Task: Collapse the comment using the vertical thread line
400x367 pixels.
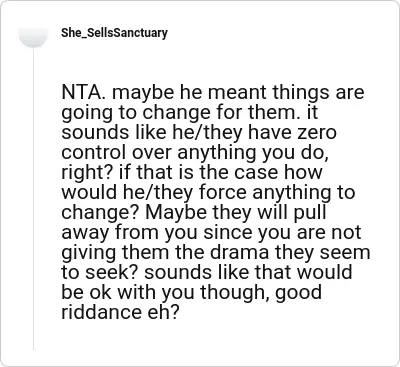Action: point(33,199)
